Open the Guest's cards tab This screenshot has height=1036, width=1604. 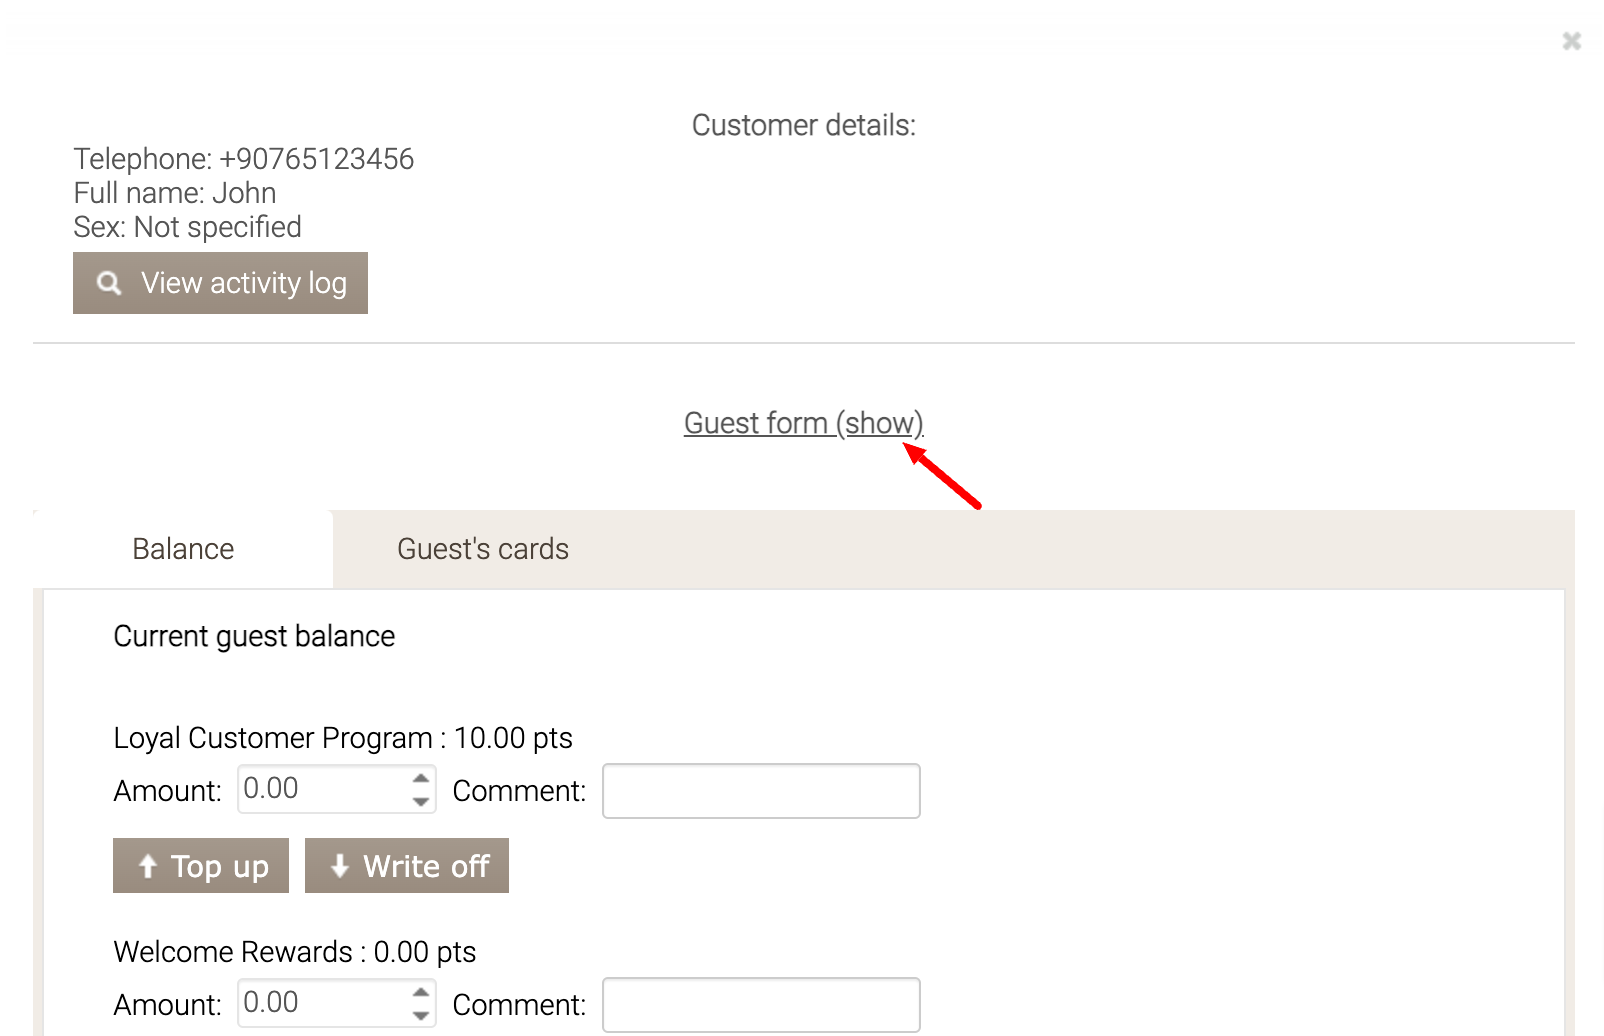coord(482,549)
